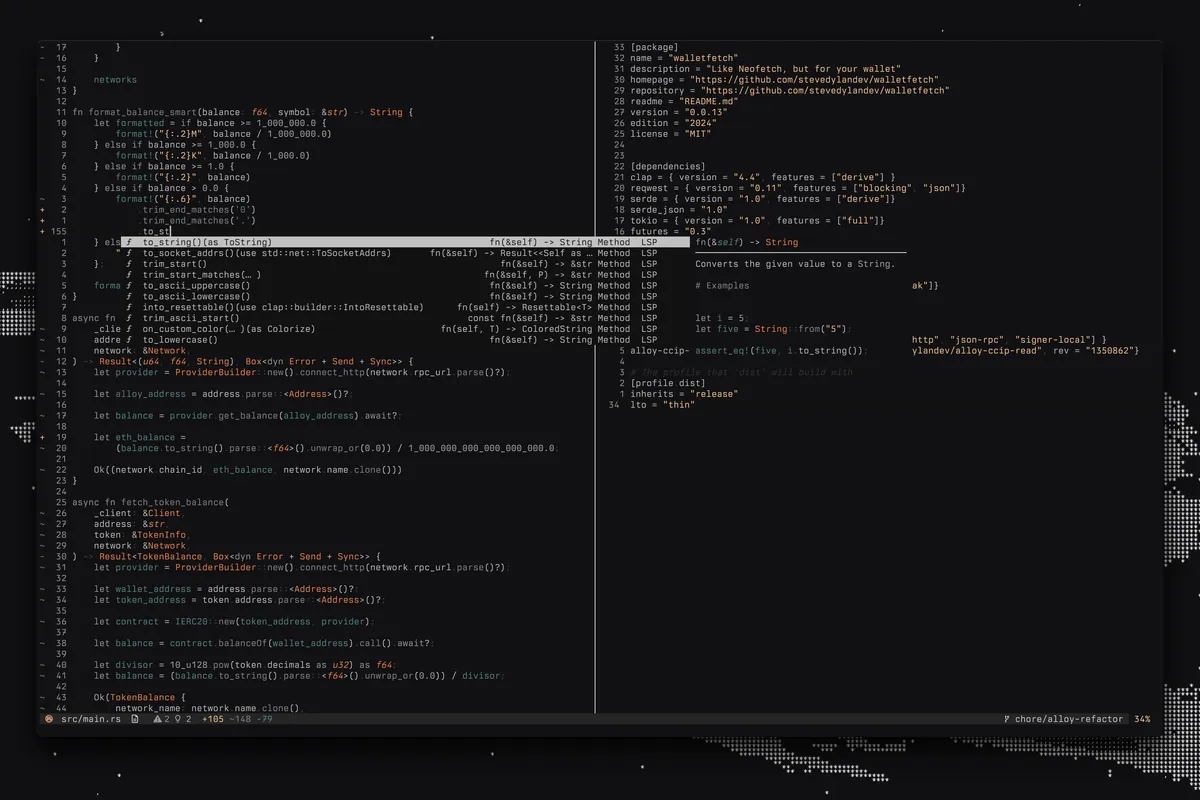Click the fn format_balance_smart definition line
This screenshot has height=800, width=1200.
243,112
